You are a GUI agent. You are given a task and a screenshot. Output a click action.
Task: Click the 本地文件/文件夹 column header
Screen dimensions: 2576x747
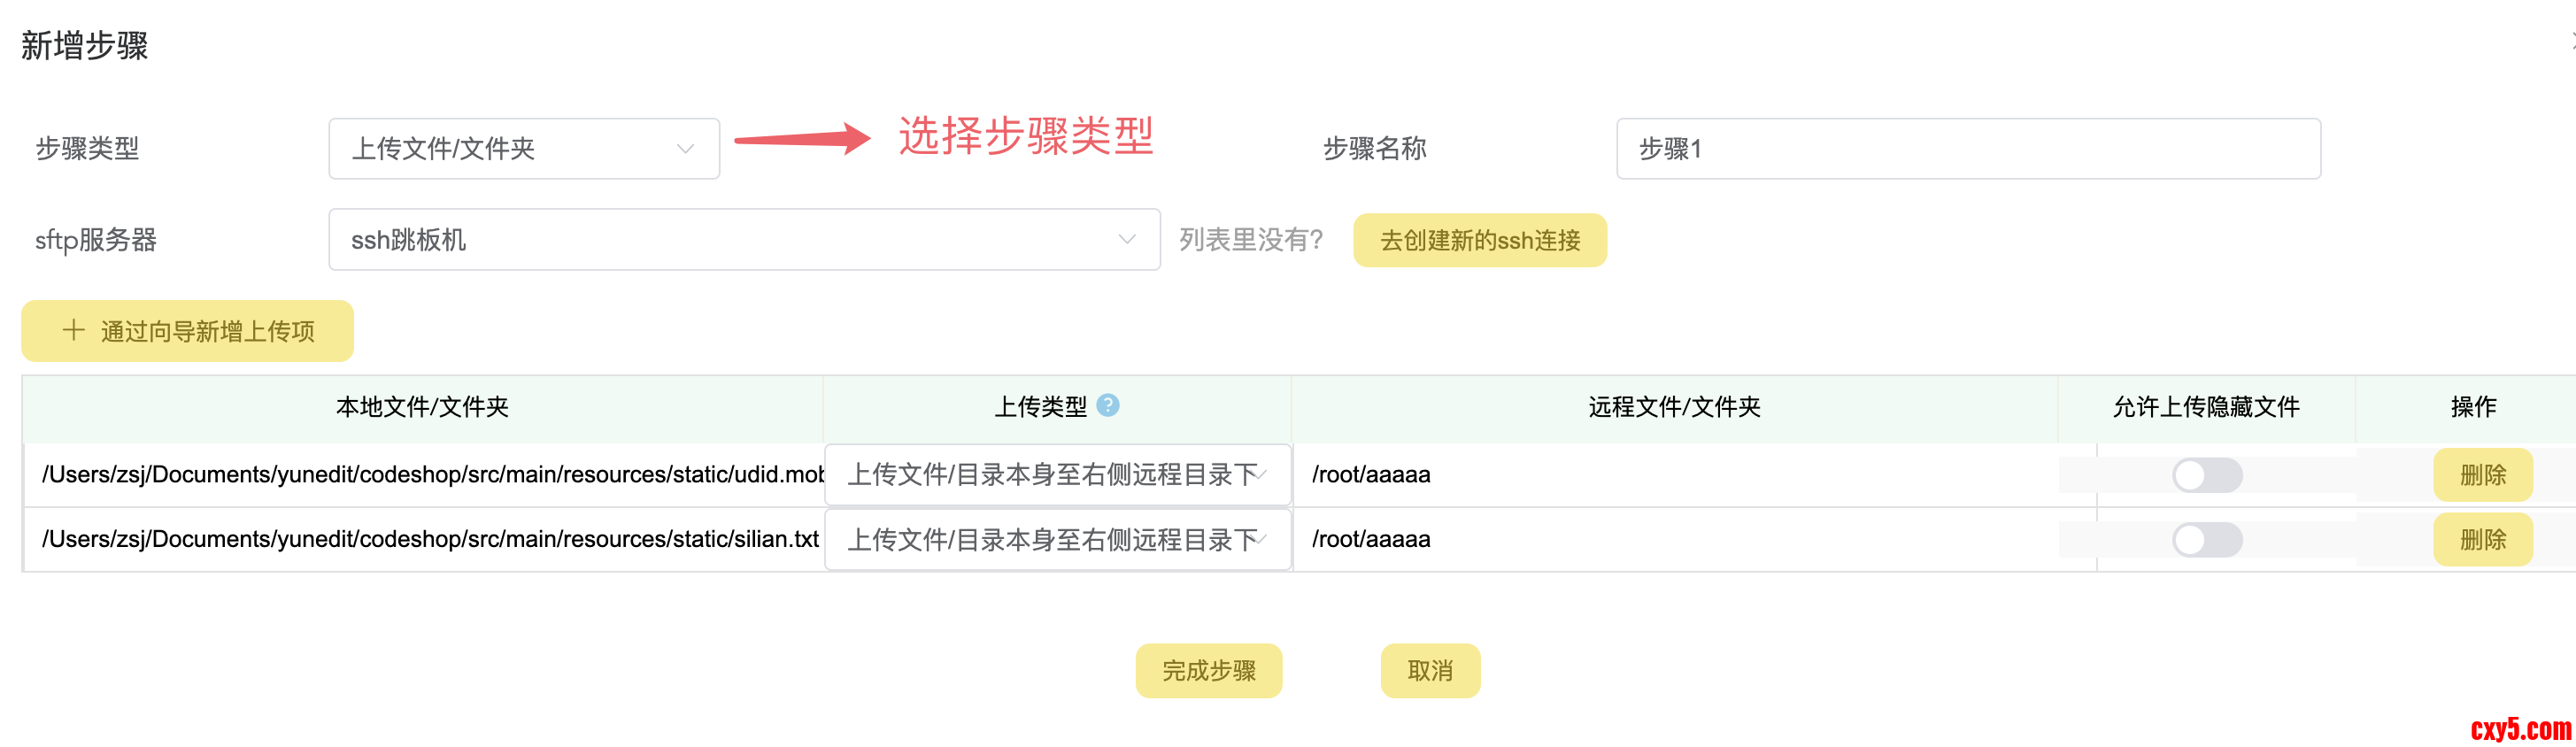[x=422, y=407]
